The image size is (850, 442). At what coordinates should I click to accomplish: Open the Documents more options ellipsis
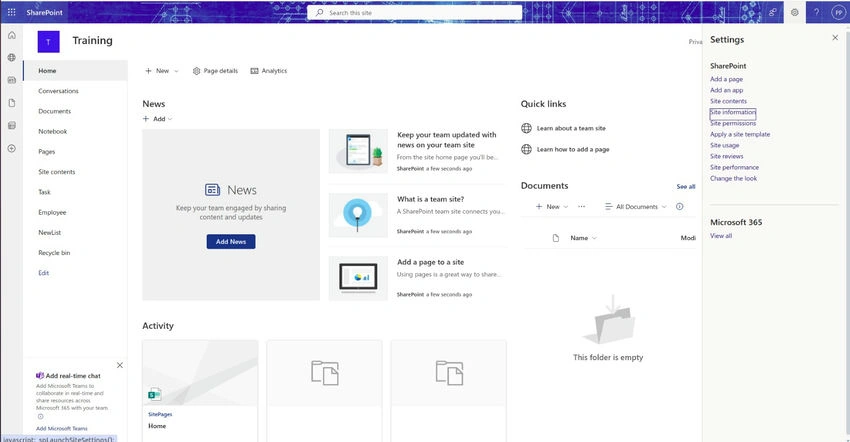click(x=582, y=206)
